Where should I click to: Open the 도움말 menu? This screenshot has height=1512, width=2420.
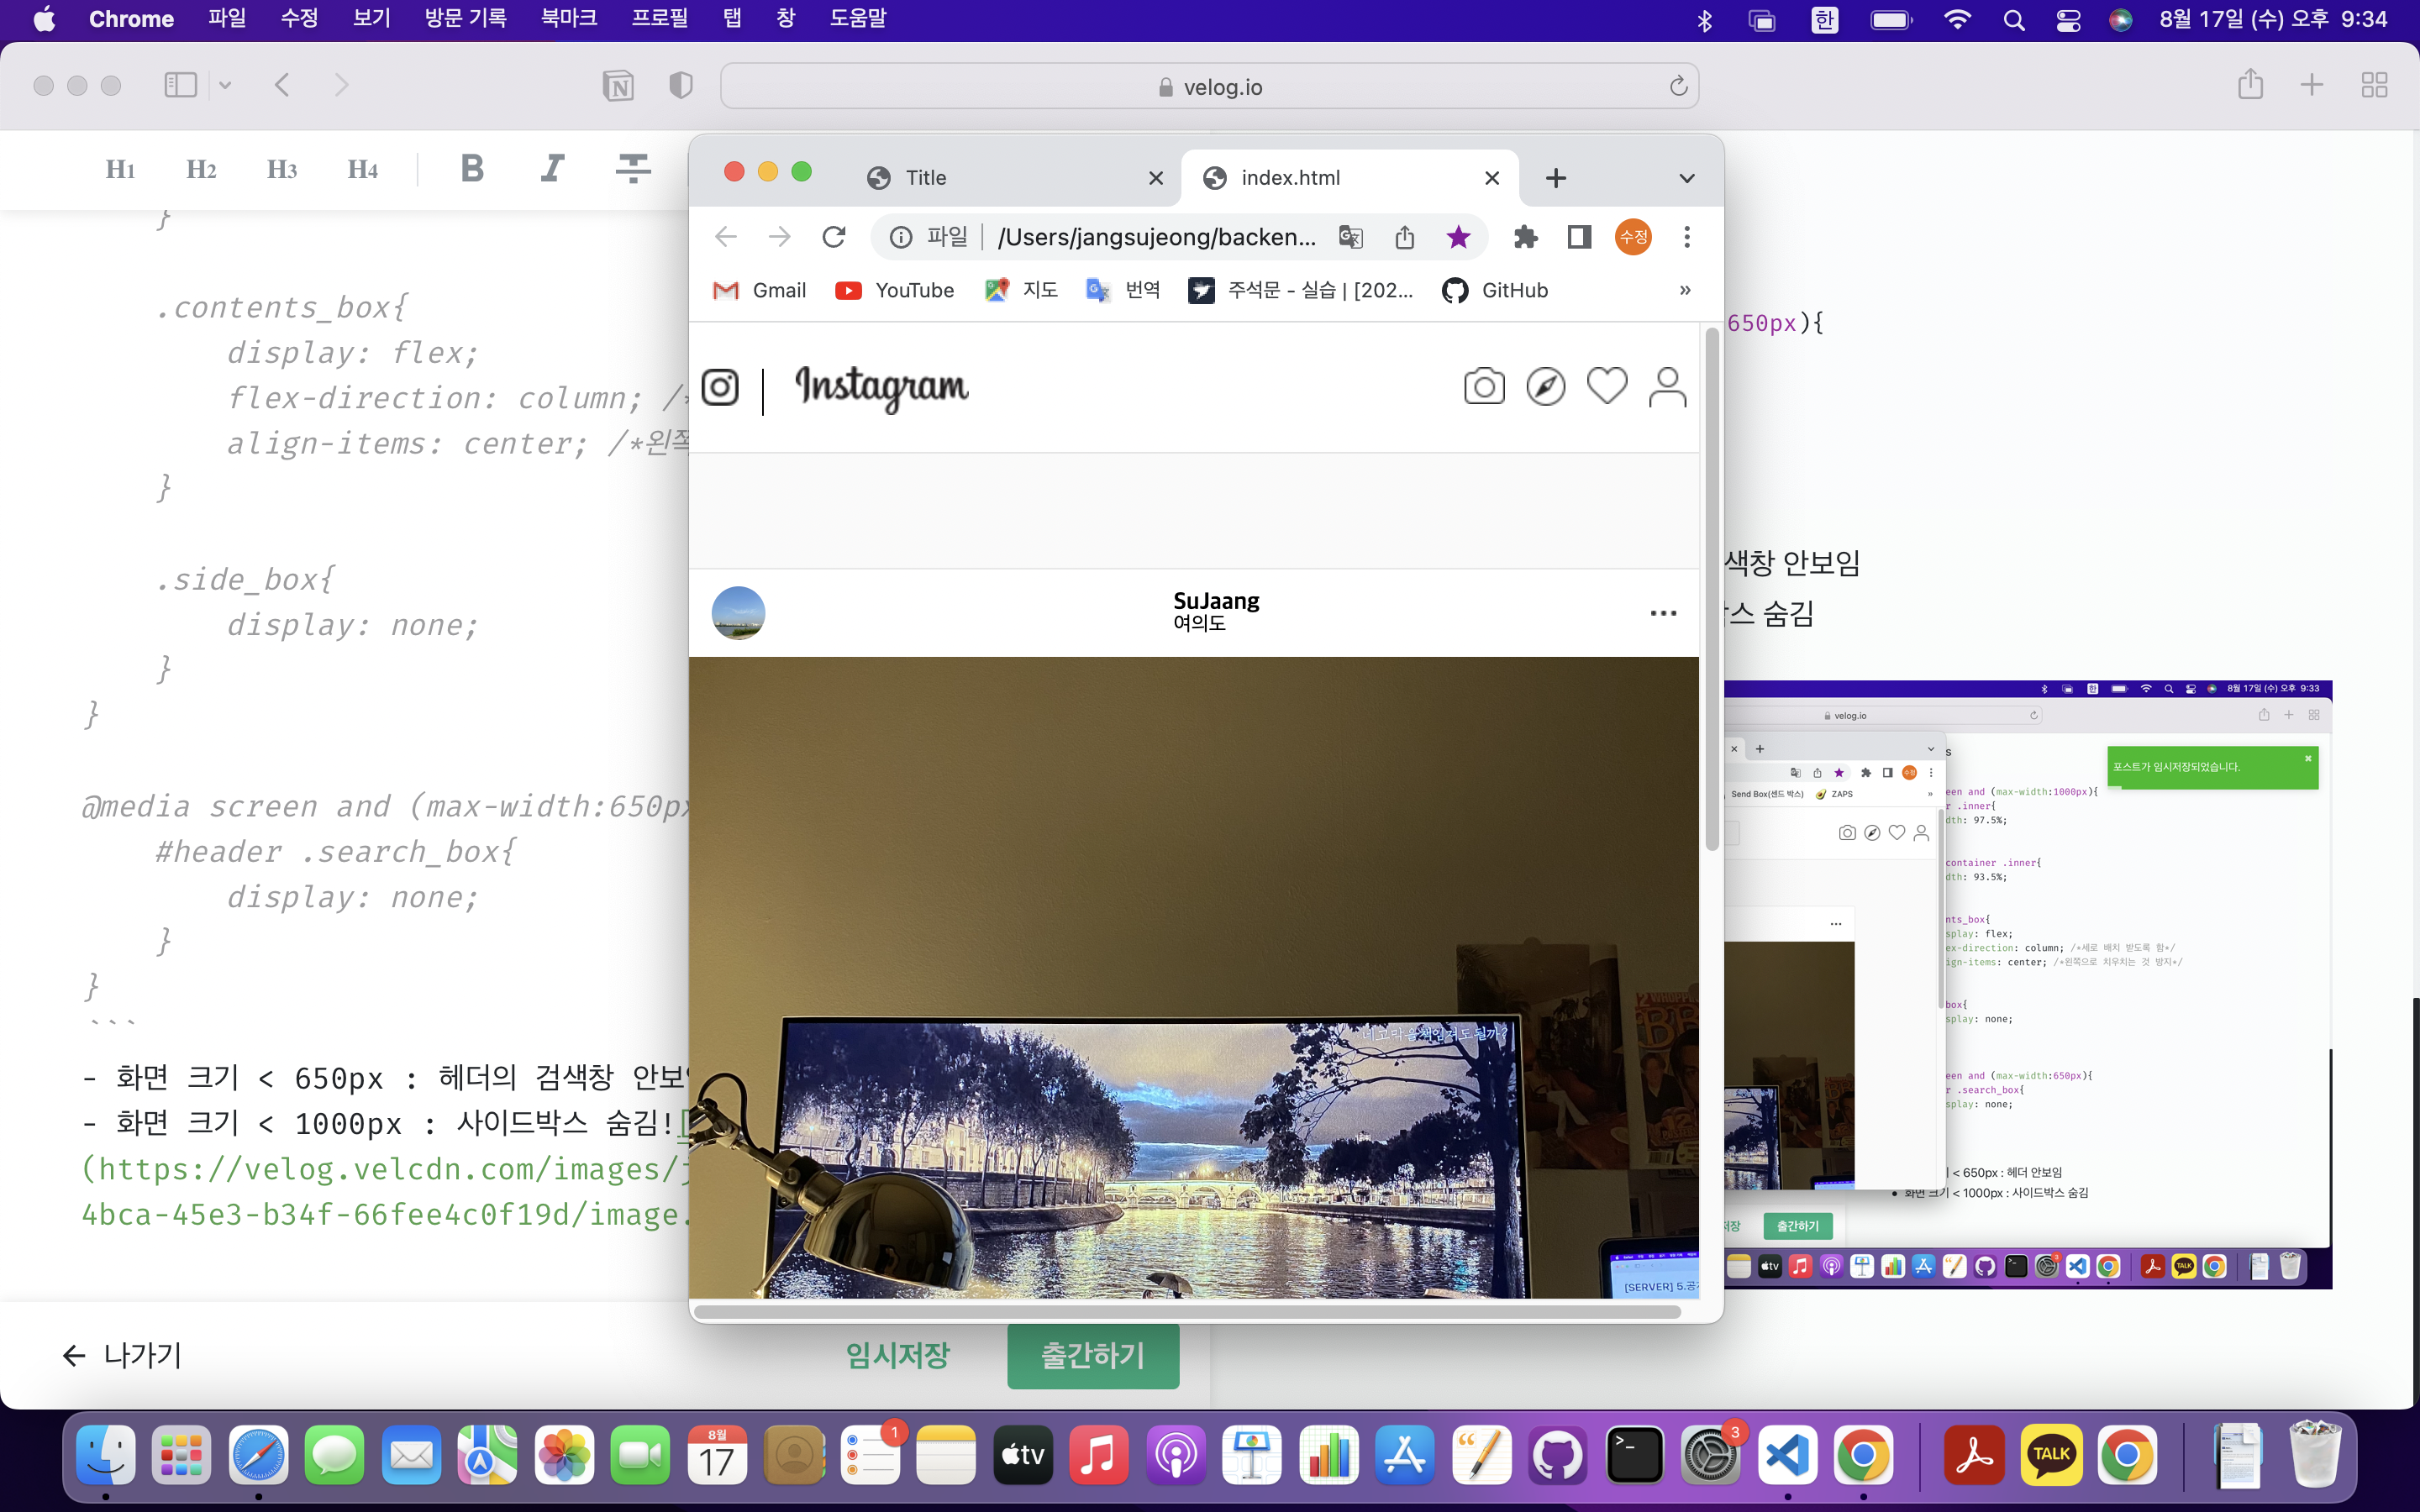(858, 19)
